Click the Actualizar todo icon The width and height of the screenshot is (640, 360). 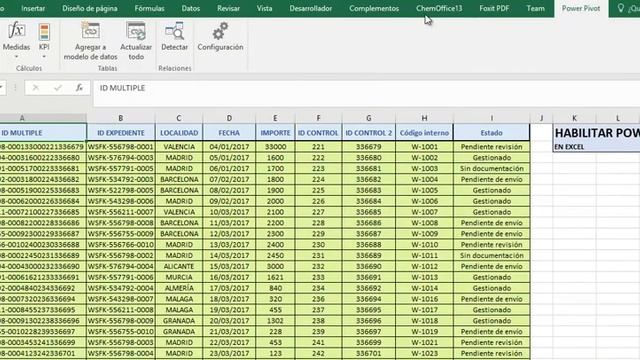click(x=136, y=31)
